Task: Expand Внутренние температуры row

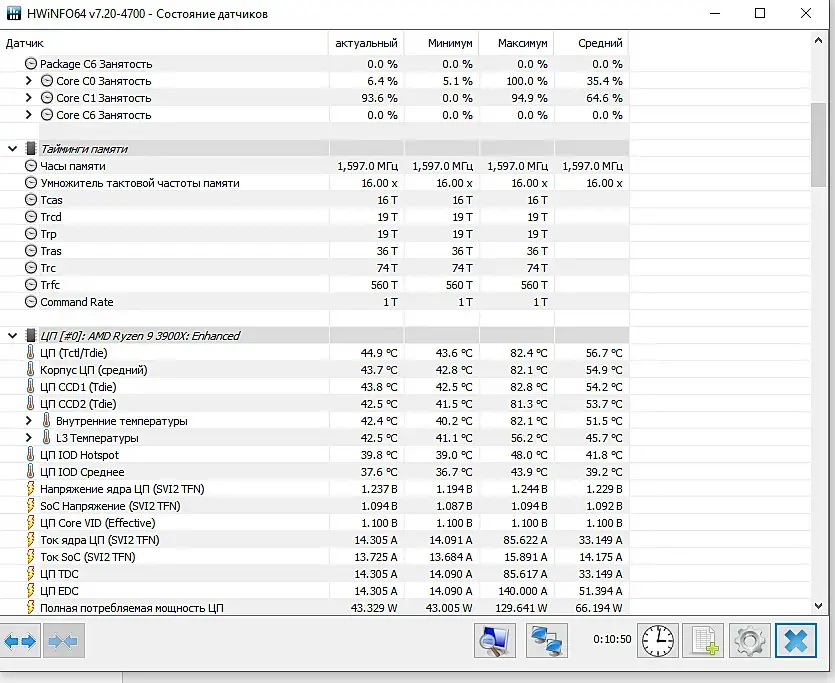Action: (x=29, y=421)
